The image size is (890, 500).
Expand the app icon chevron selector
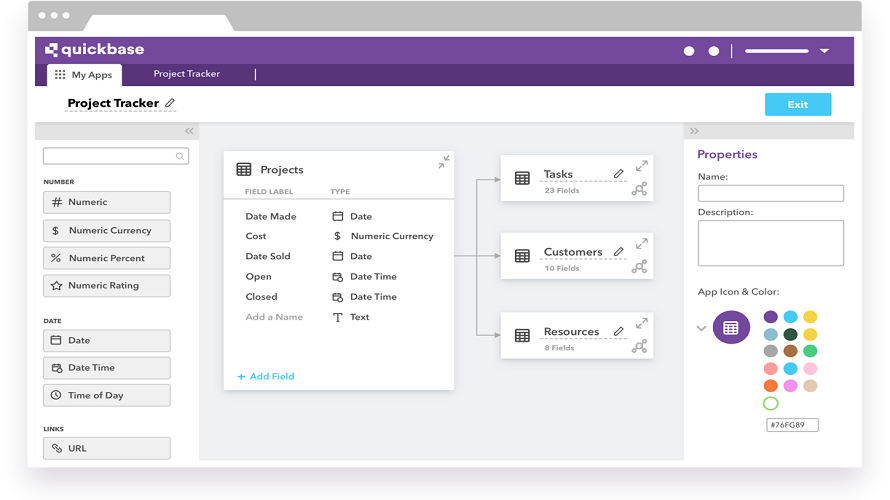tap(701, 328)
